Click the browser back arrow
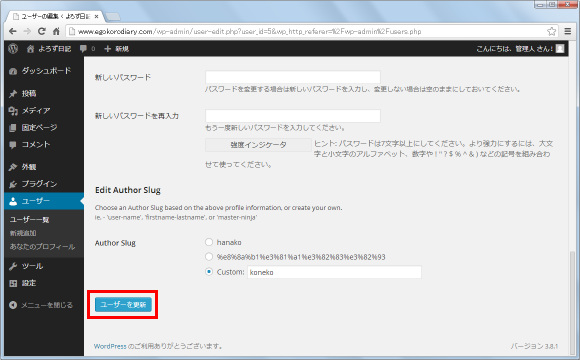Viewport: 580px width, 360px height. coord(13,31)
